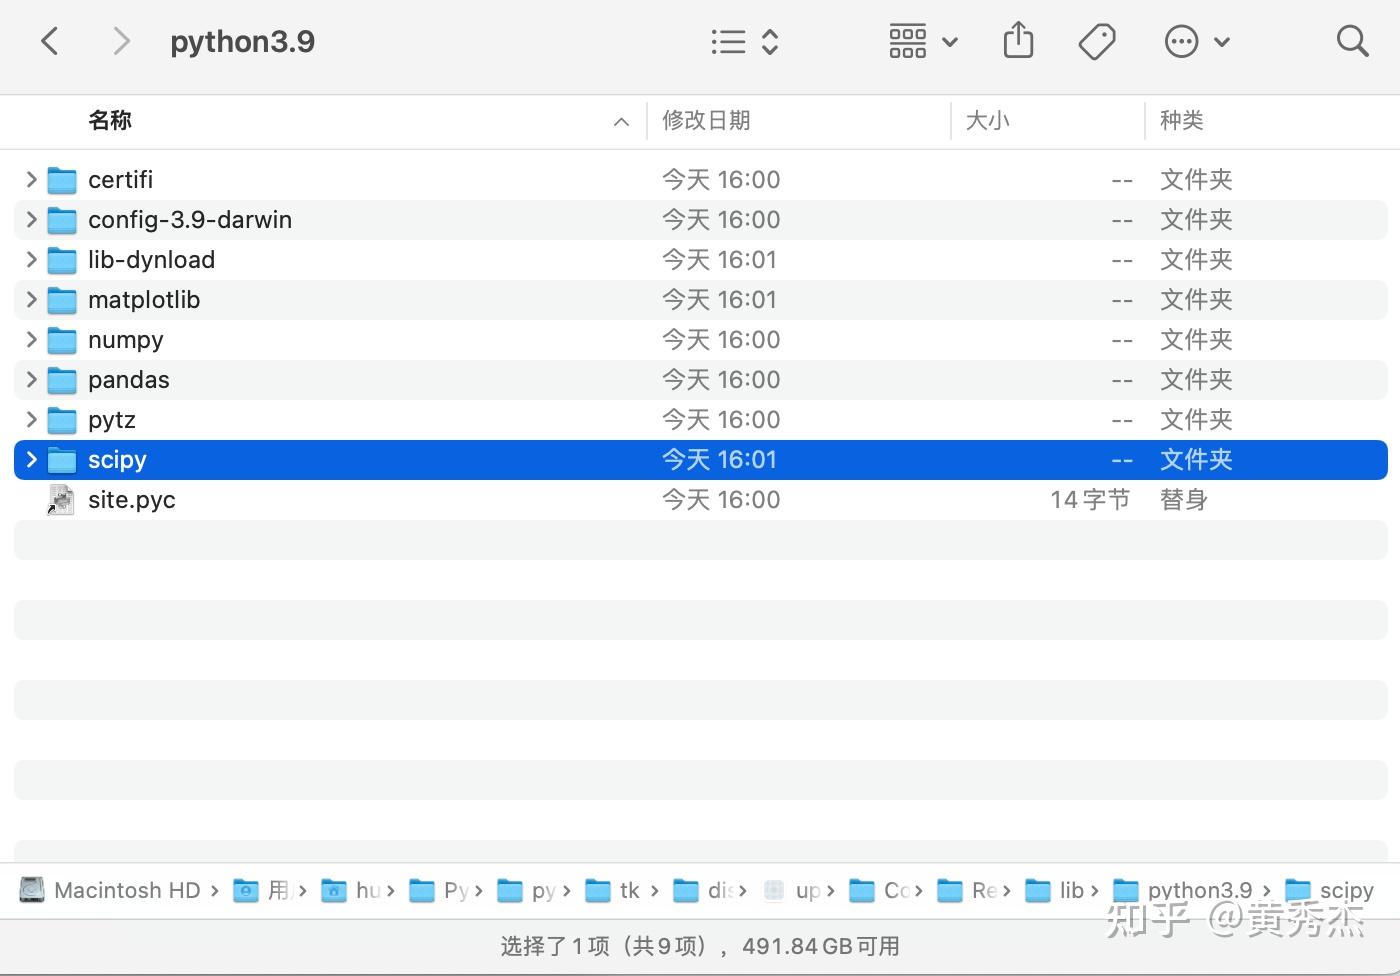Click the scipy folder icon in list
This screenshot has height=976, width=1400.
coord(62,460)
